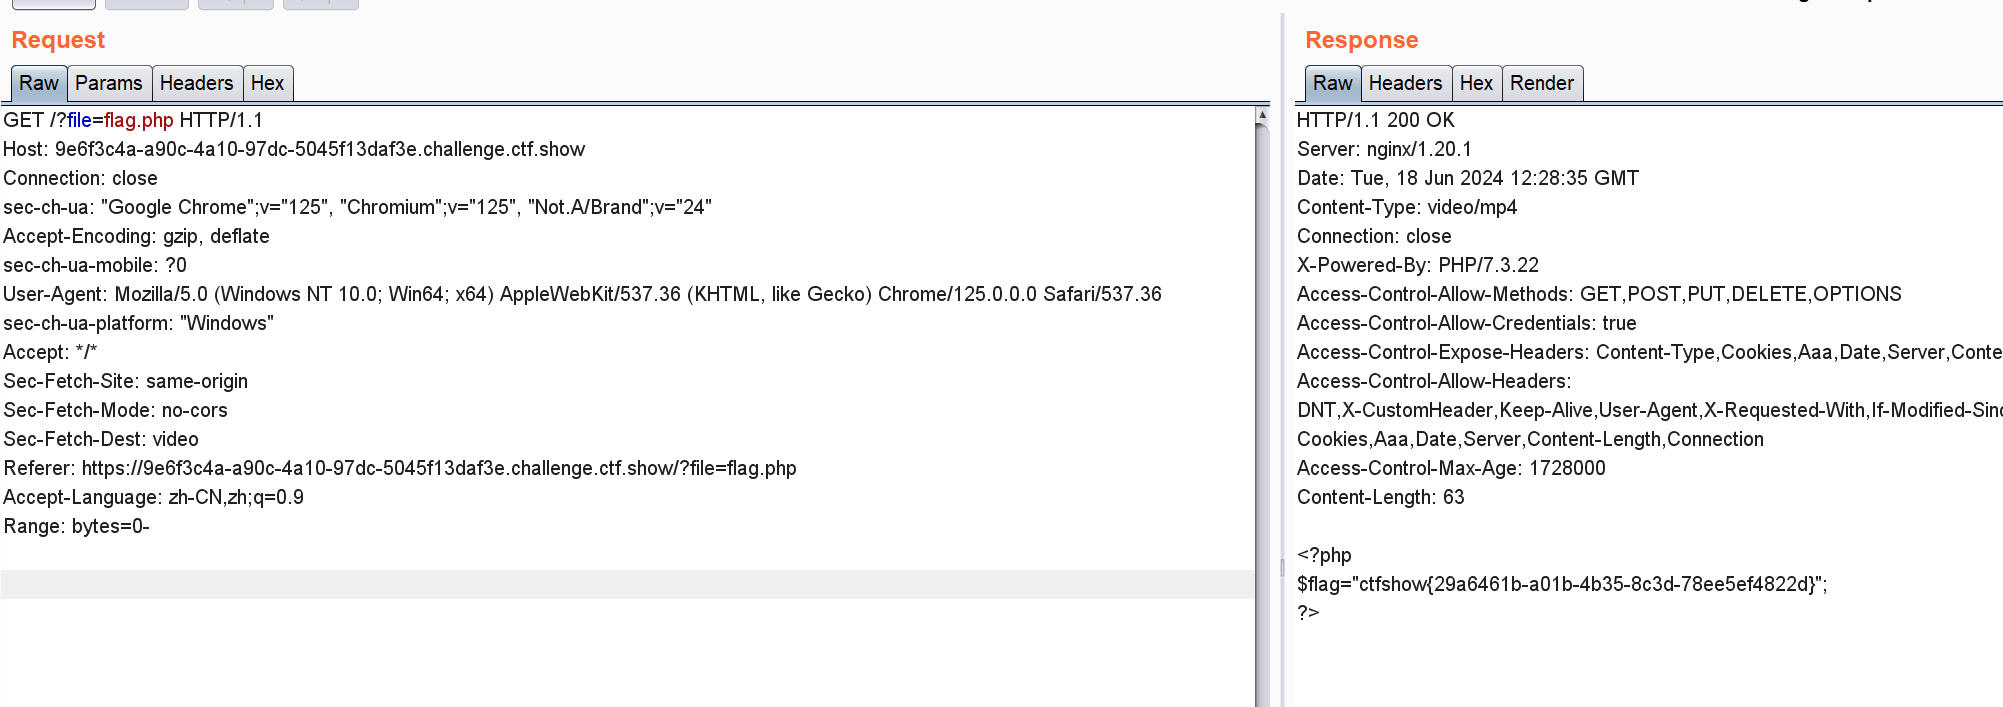The image size is (2003, 707).
Task: Click the Range: bytes=0- header line
Action: click(x=76, y=526)
